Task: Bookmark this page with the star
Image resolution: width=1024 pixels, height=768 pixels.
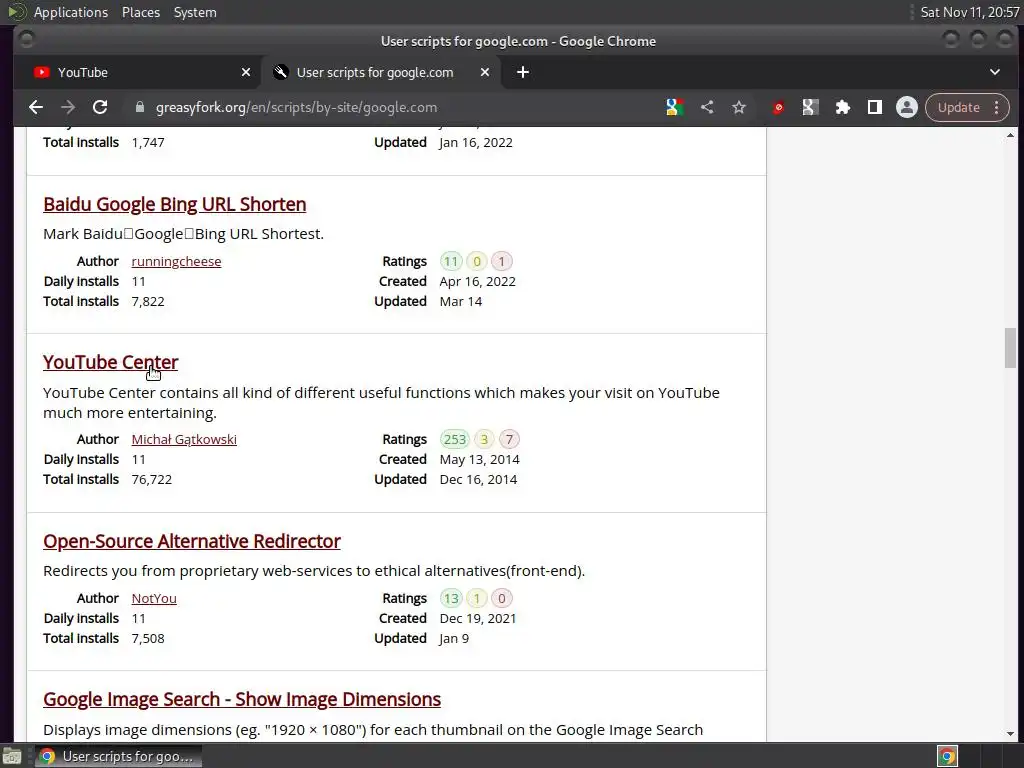Action: pyautogui.click(x=739, y=107)
